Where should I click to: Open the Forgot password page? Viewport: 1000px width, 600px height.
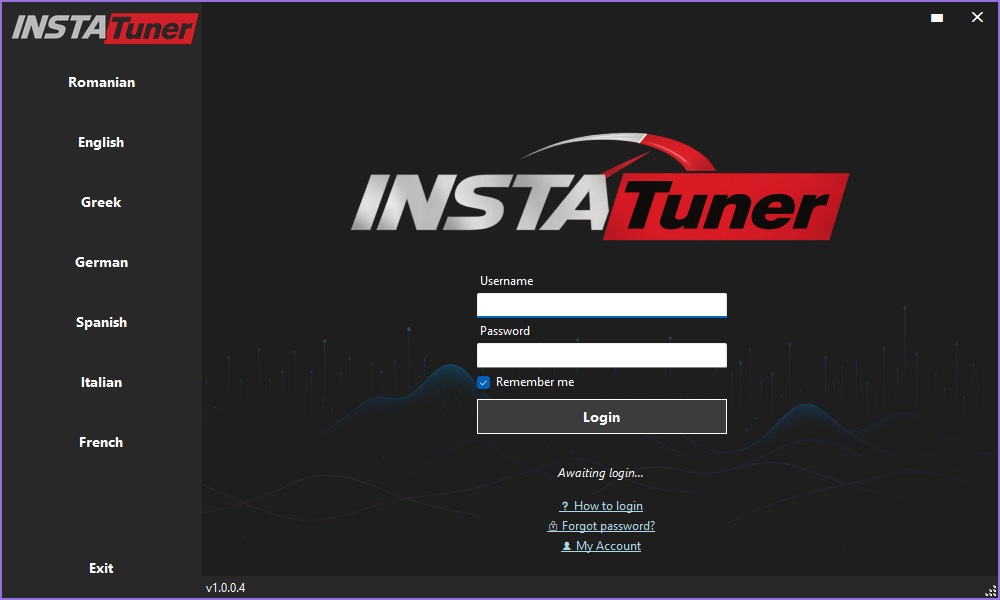click(605, 526)
